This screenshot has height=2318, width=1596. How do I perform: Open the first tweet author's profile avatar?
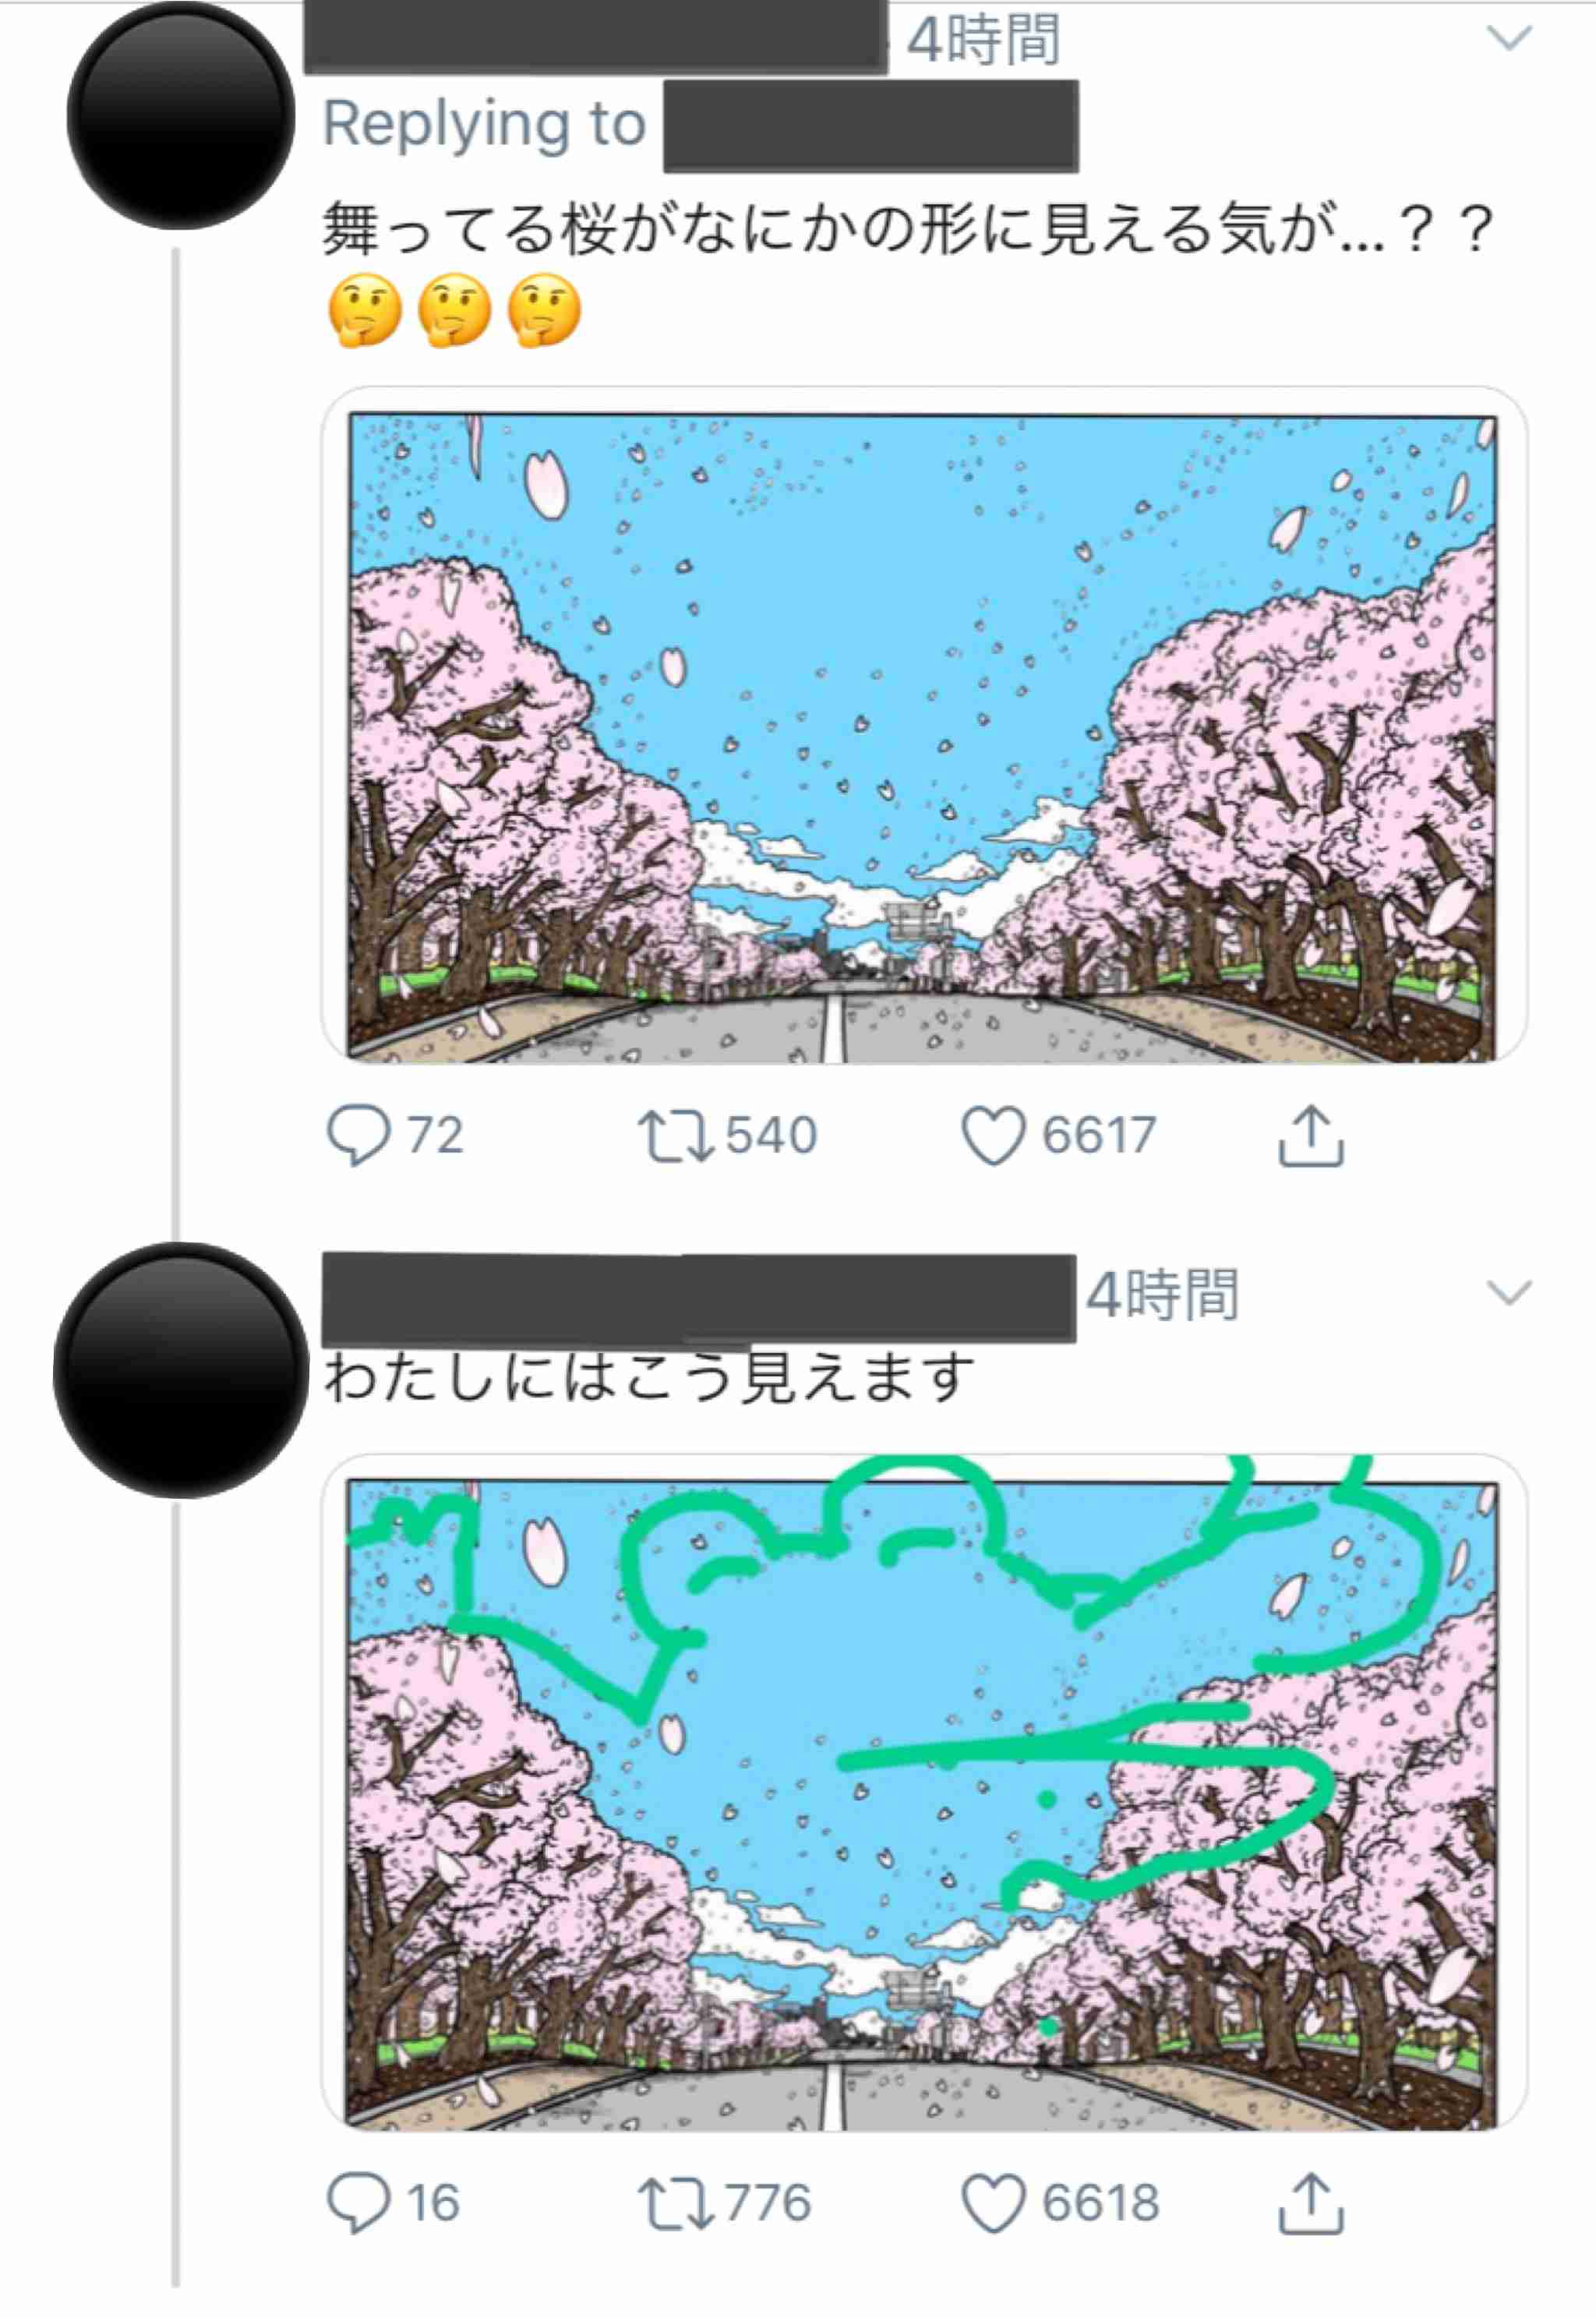click(180, 115)
